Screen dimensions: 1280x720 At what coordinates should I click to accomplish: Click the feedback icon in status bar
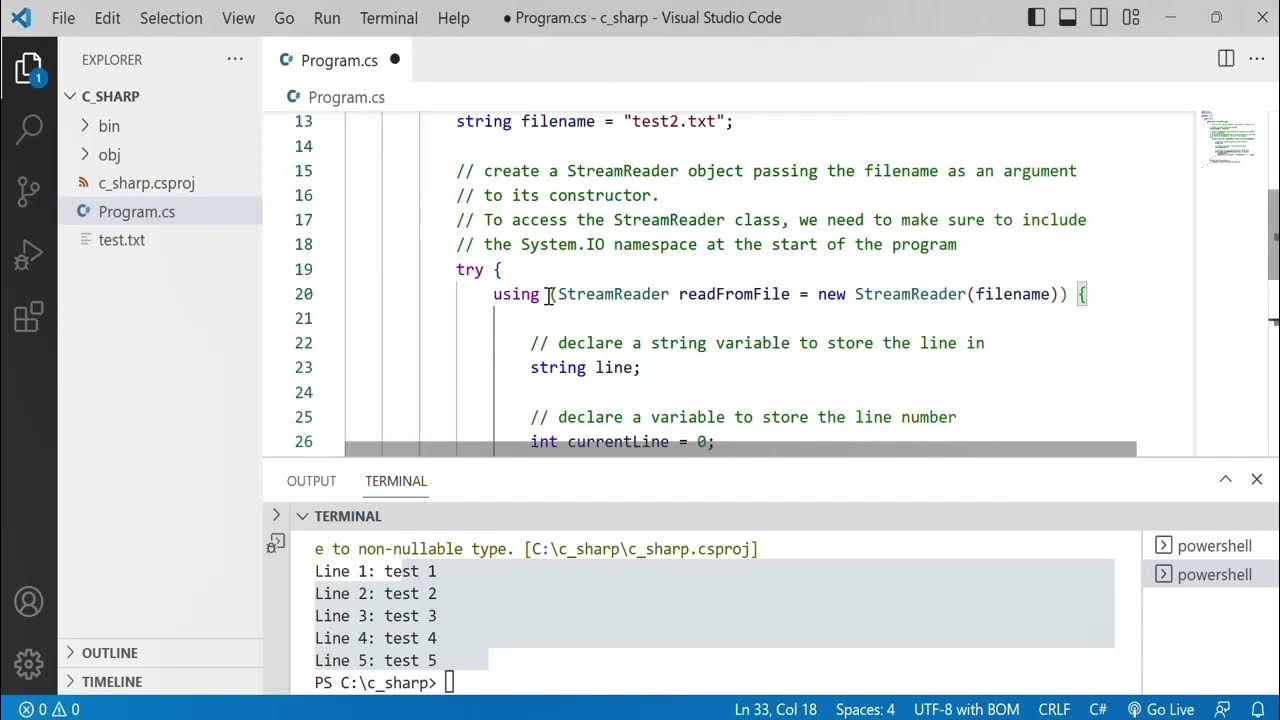tap(1224, 709)
